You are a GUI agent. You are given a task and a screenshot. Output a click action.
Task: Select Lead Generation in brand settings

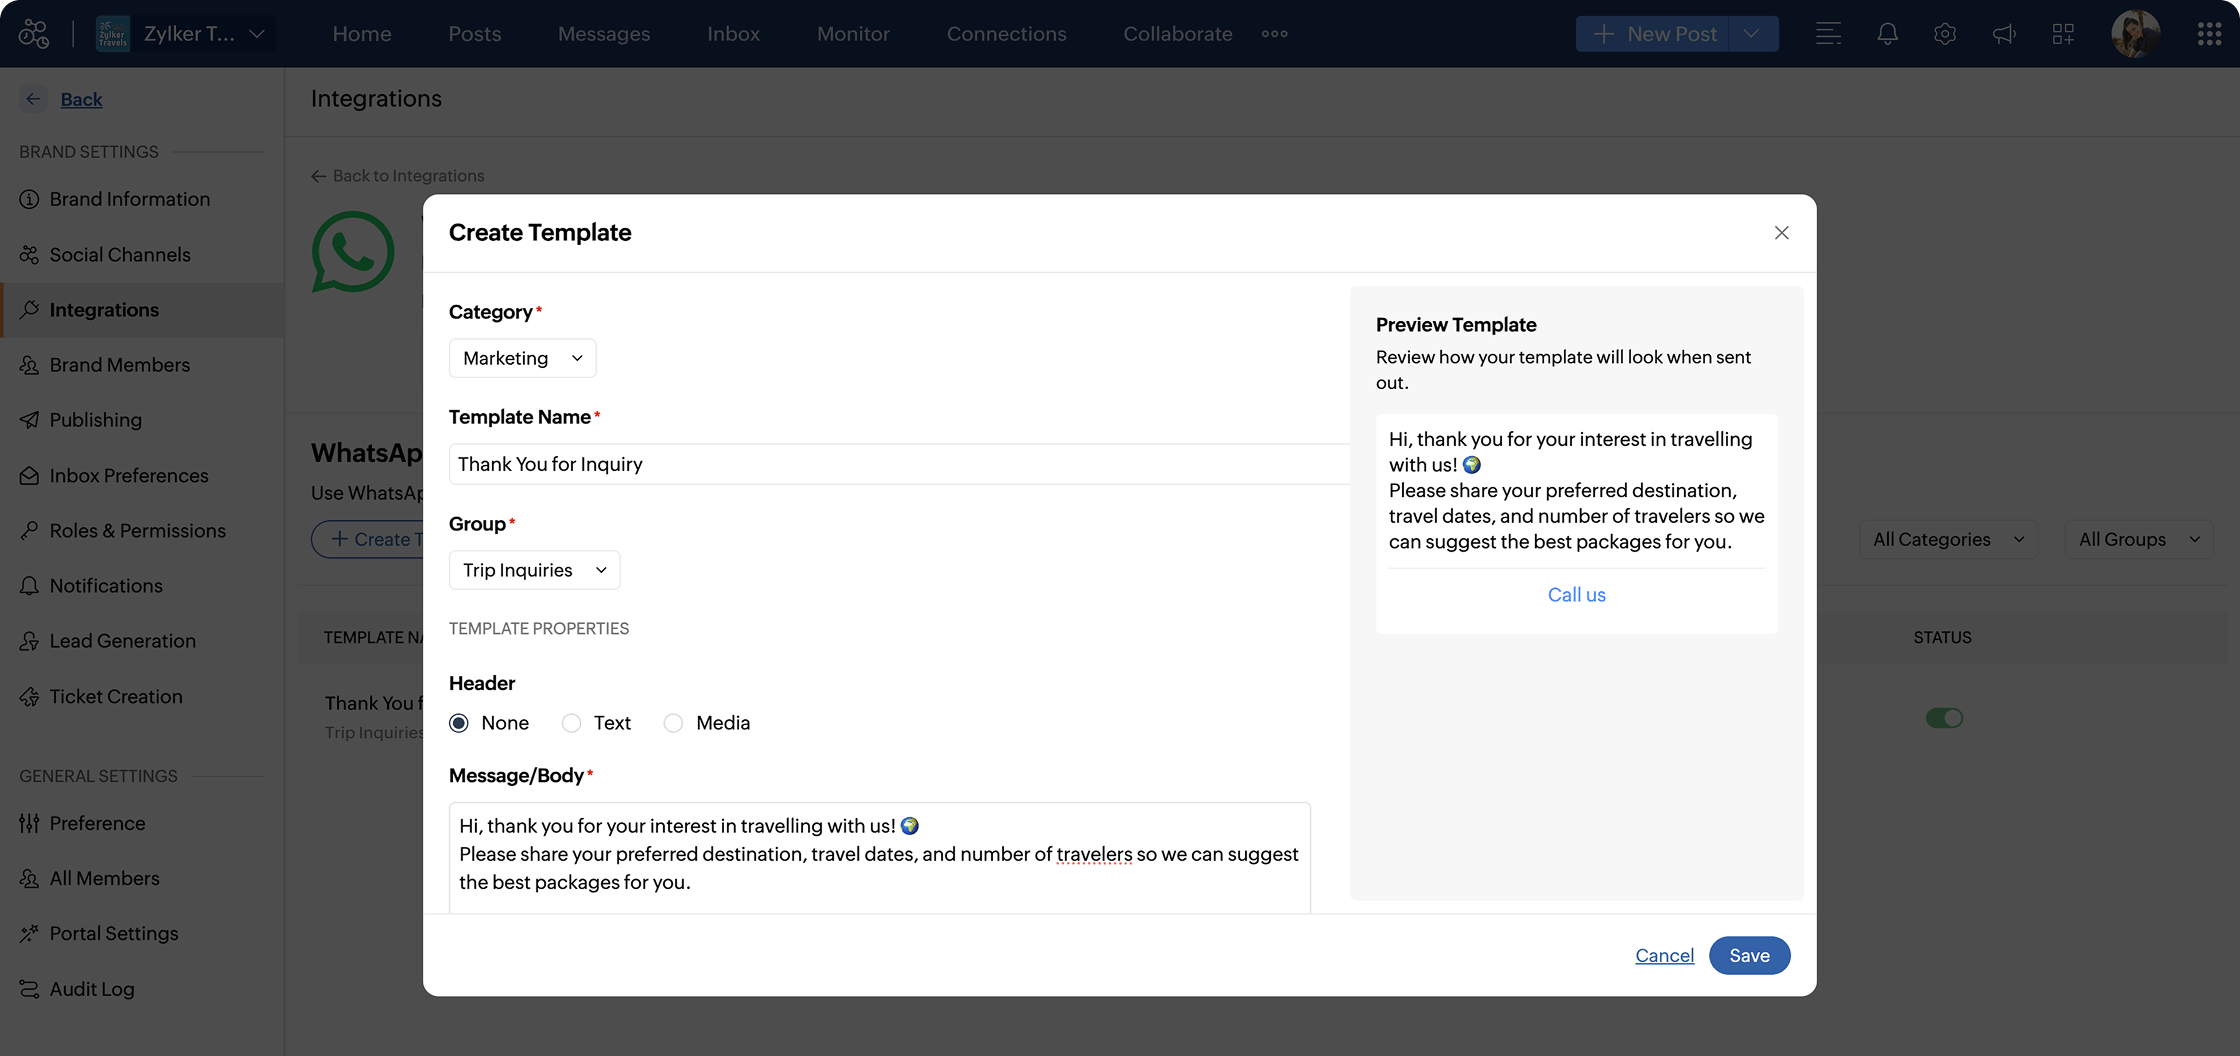click(x=122, y=641)
